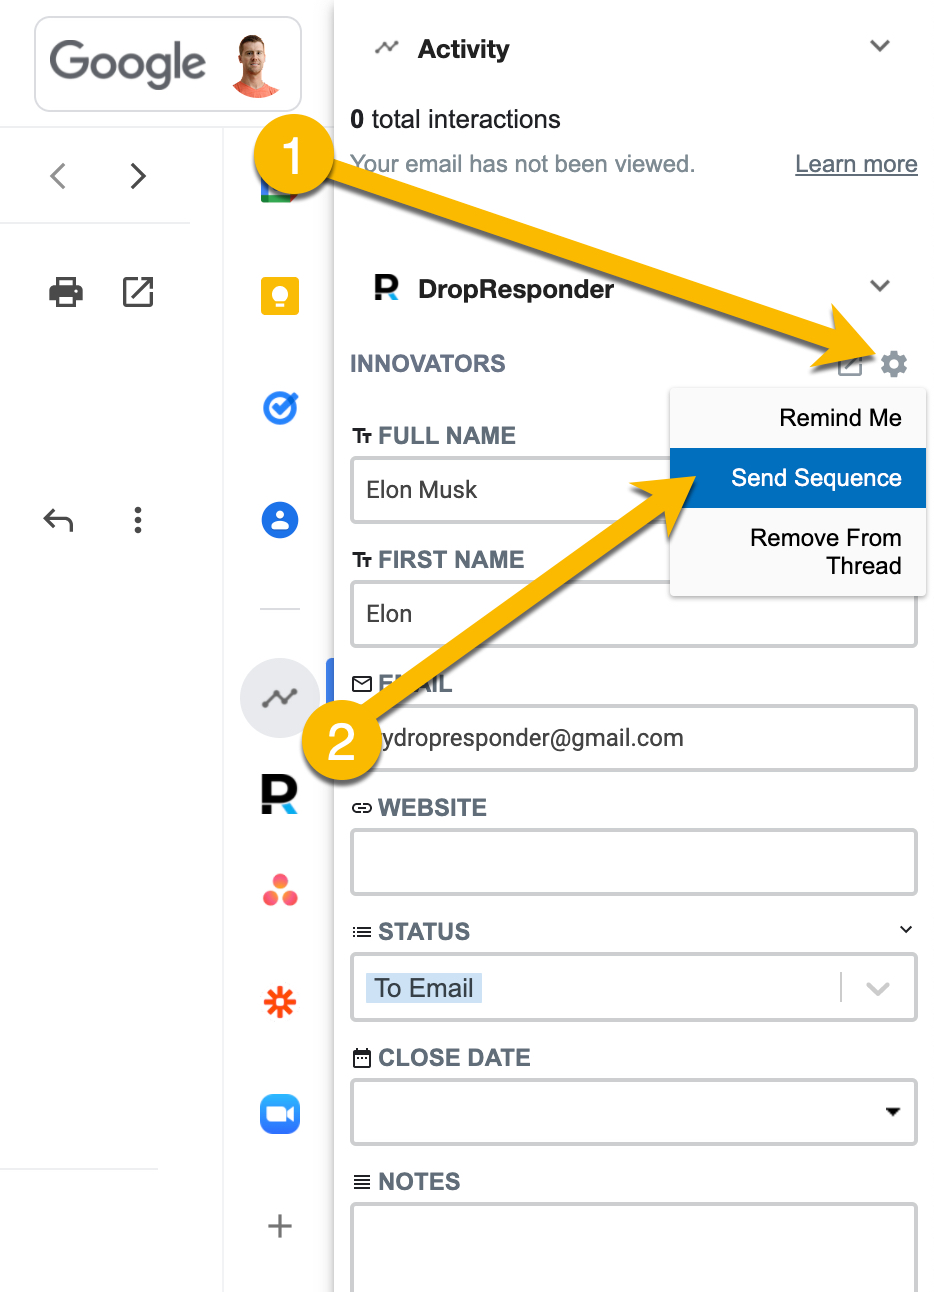Choose Send Sequence from the menu
934x1292 pixels.
click(x=798, y=478)
